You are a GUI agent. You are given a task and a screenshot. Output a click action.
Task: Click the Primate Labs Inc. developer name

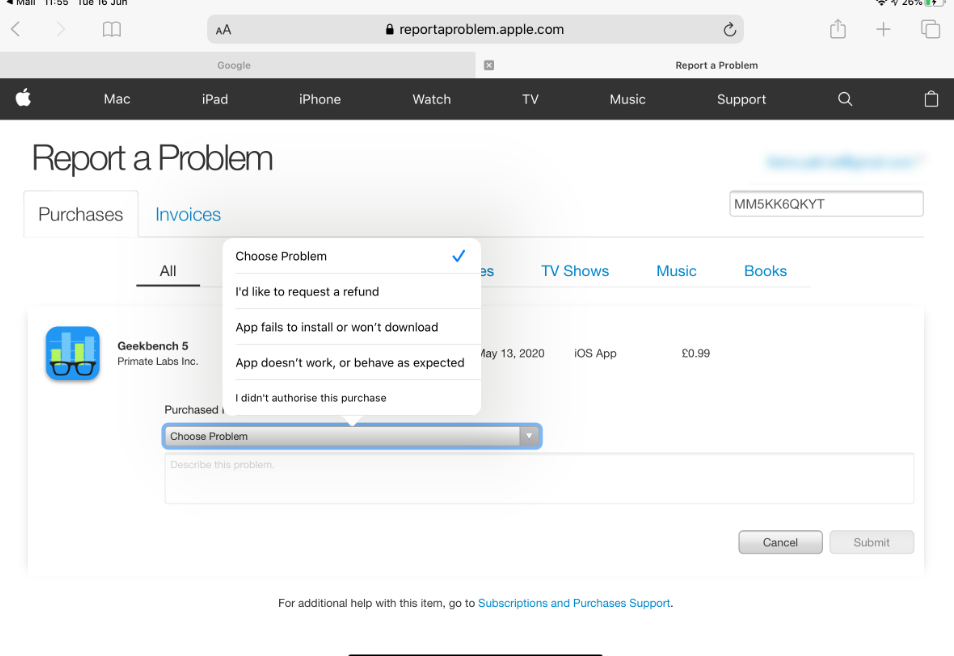pyautogui.click(x=158, y=361)
